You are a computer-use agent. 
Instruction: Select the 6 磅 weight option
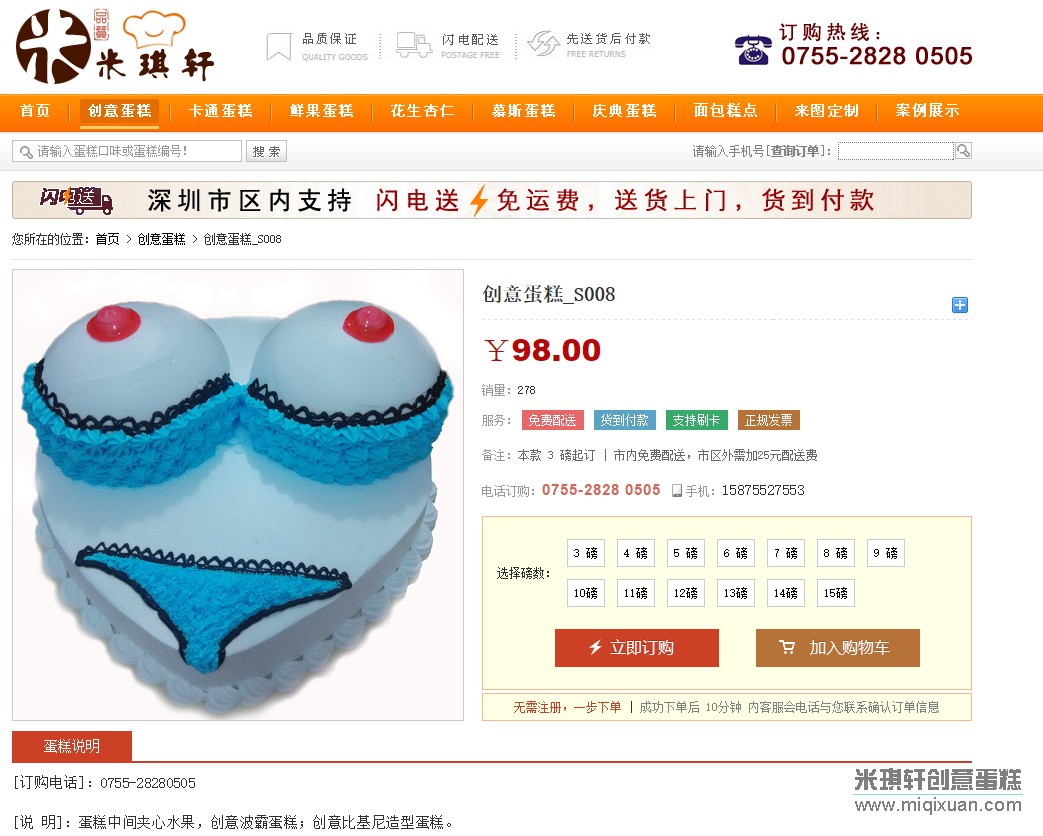[x=736, y=553]
